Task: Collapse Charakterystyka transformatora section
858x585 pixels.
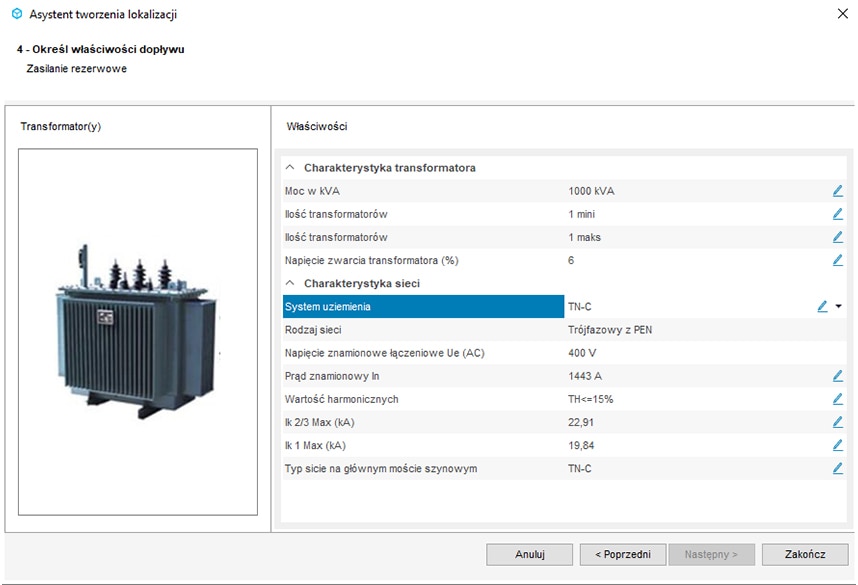Action: (x=290, y=168)
